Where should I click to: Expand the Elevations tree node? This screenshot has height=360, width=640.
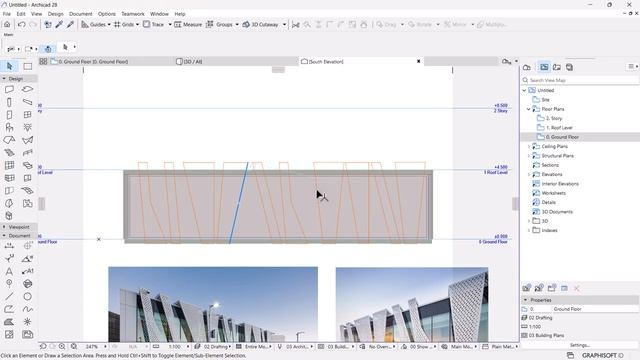tap(529, 174)
